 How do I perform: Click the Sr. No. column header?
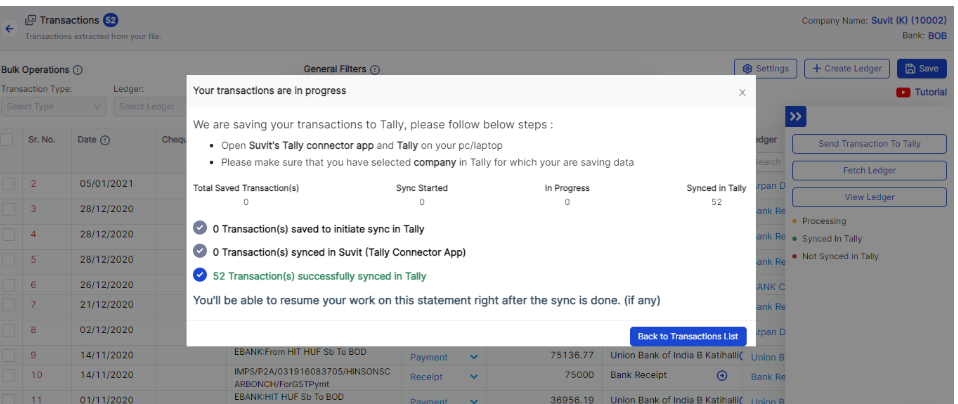(x=42, y=139)
